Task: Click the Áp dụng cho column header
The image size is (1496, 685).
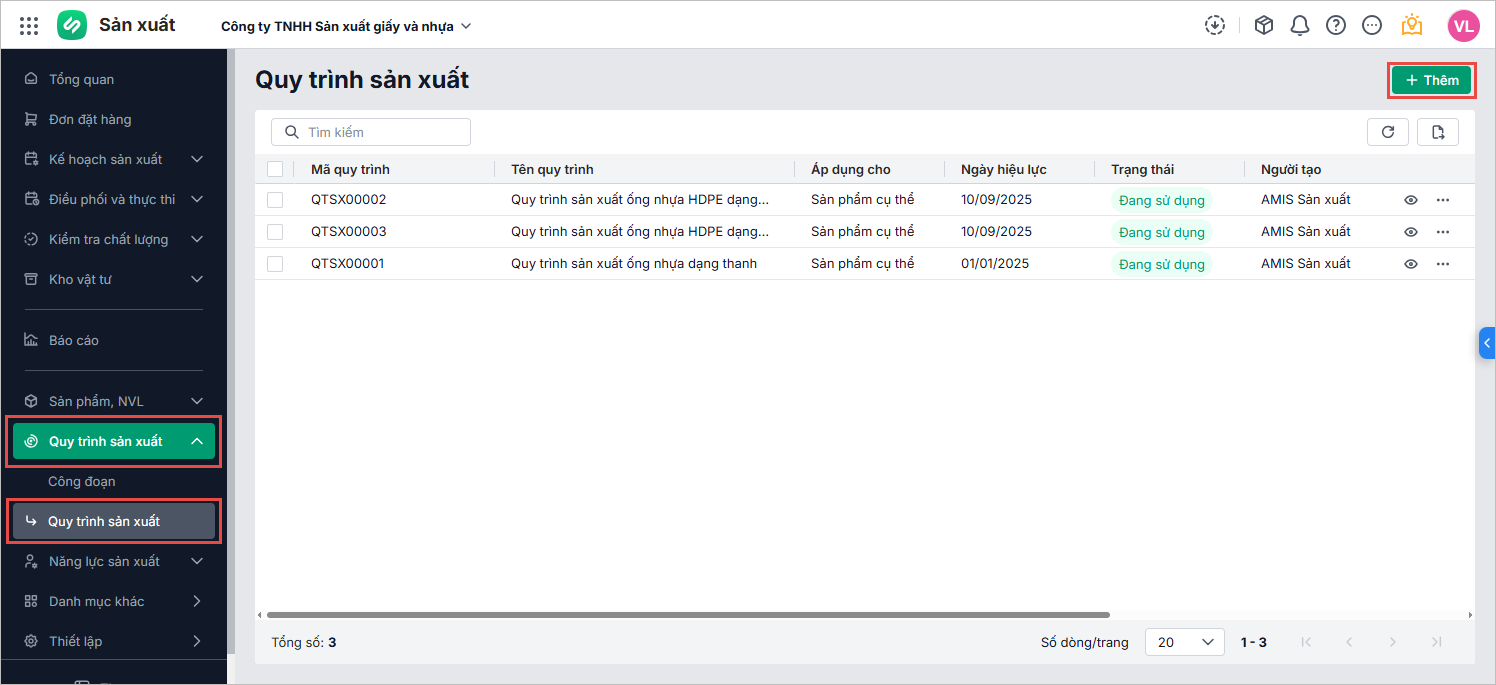Action: [x=851, y=169]
